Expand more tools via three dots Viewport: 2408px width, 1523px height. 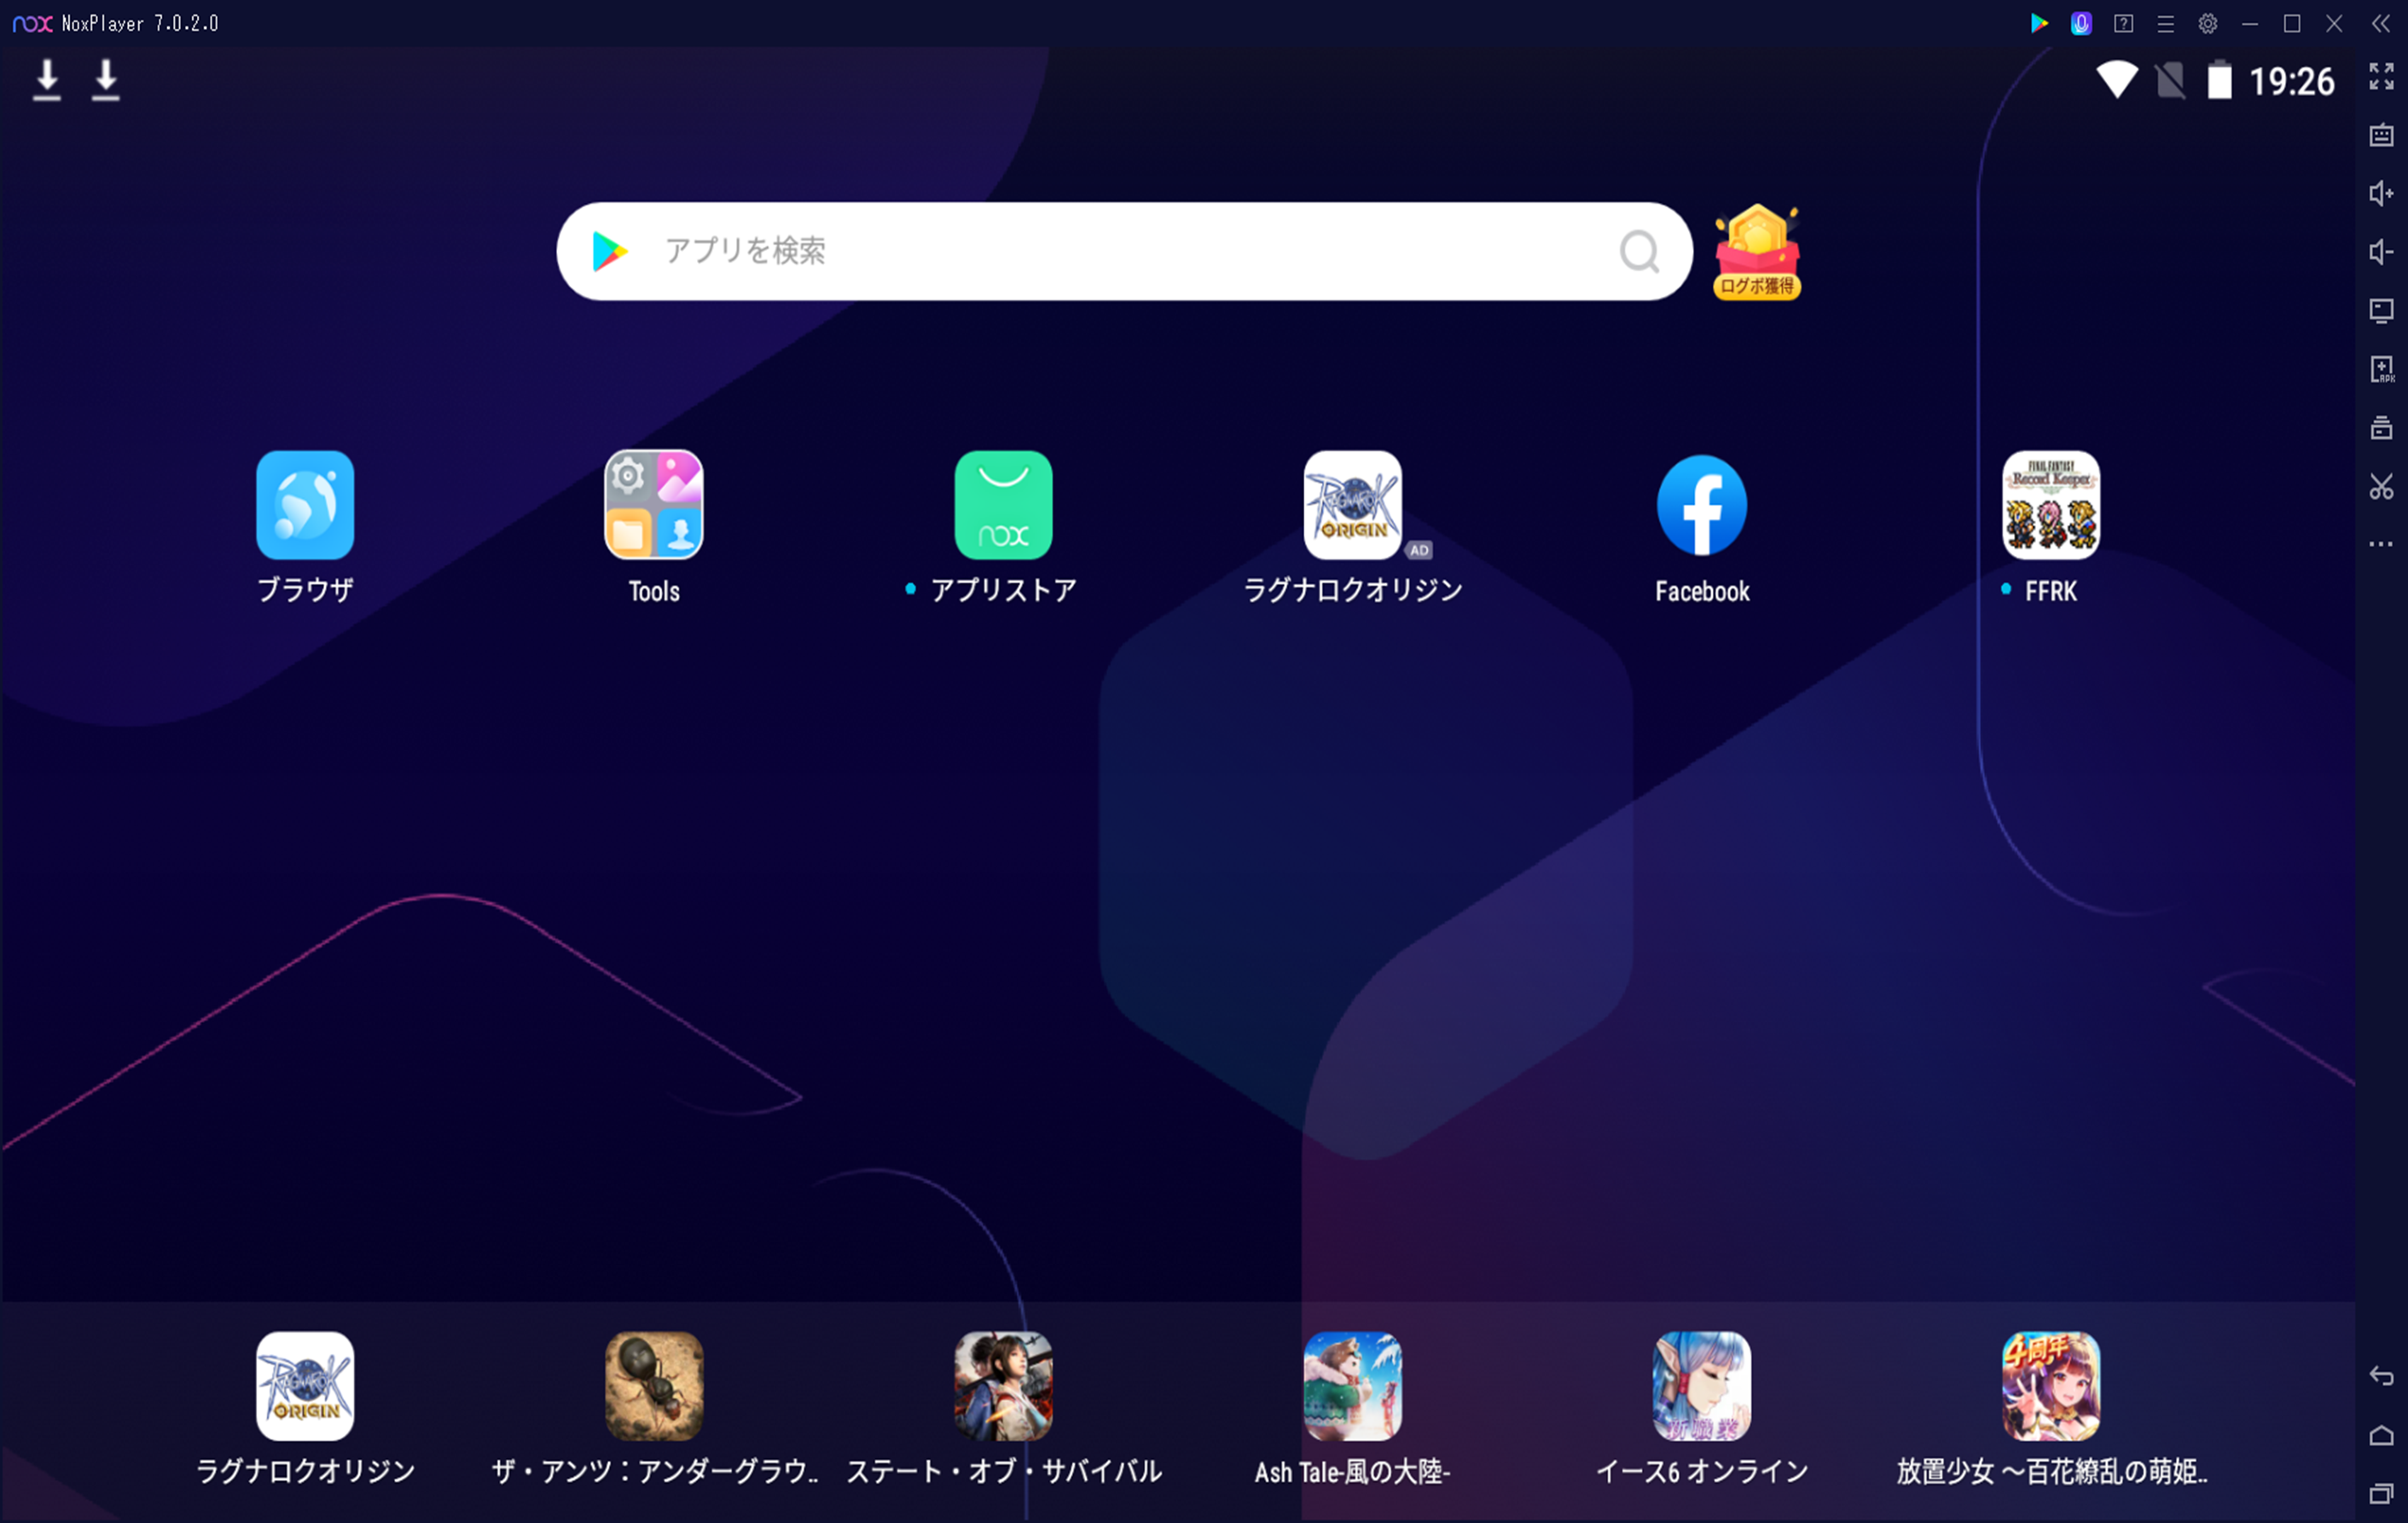[x=2381, y=544]
